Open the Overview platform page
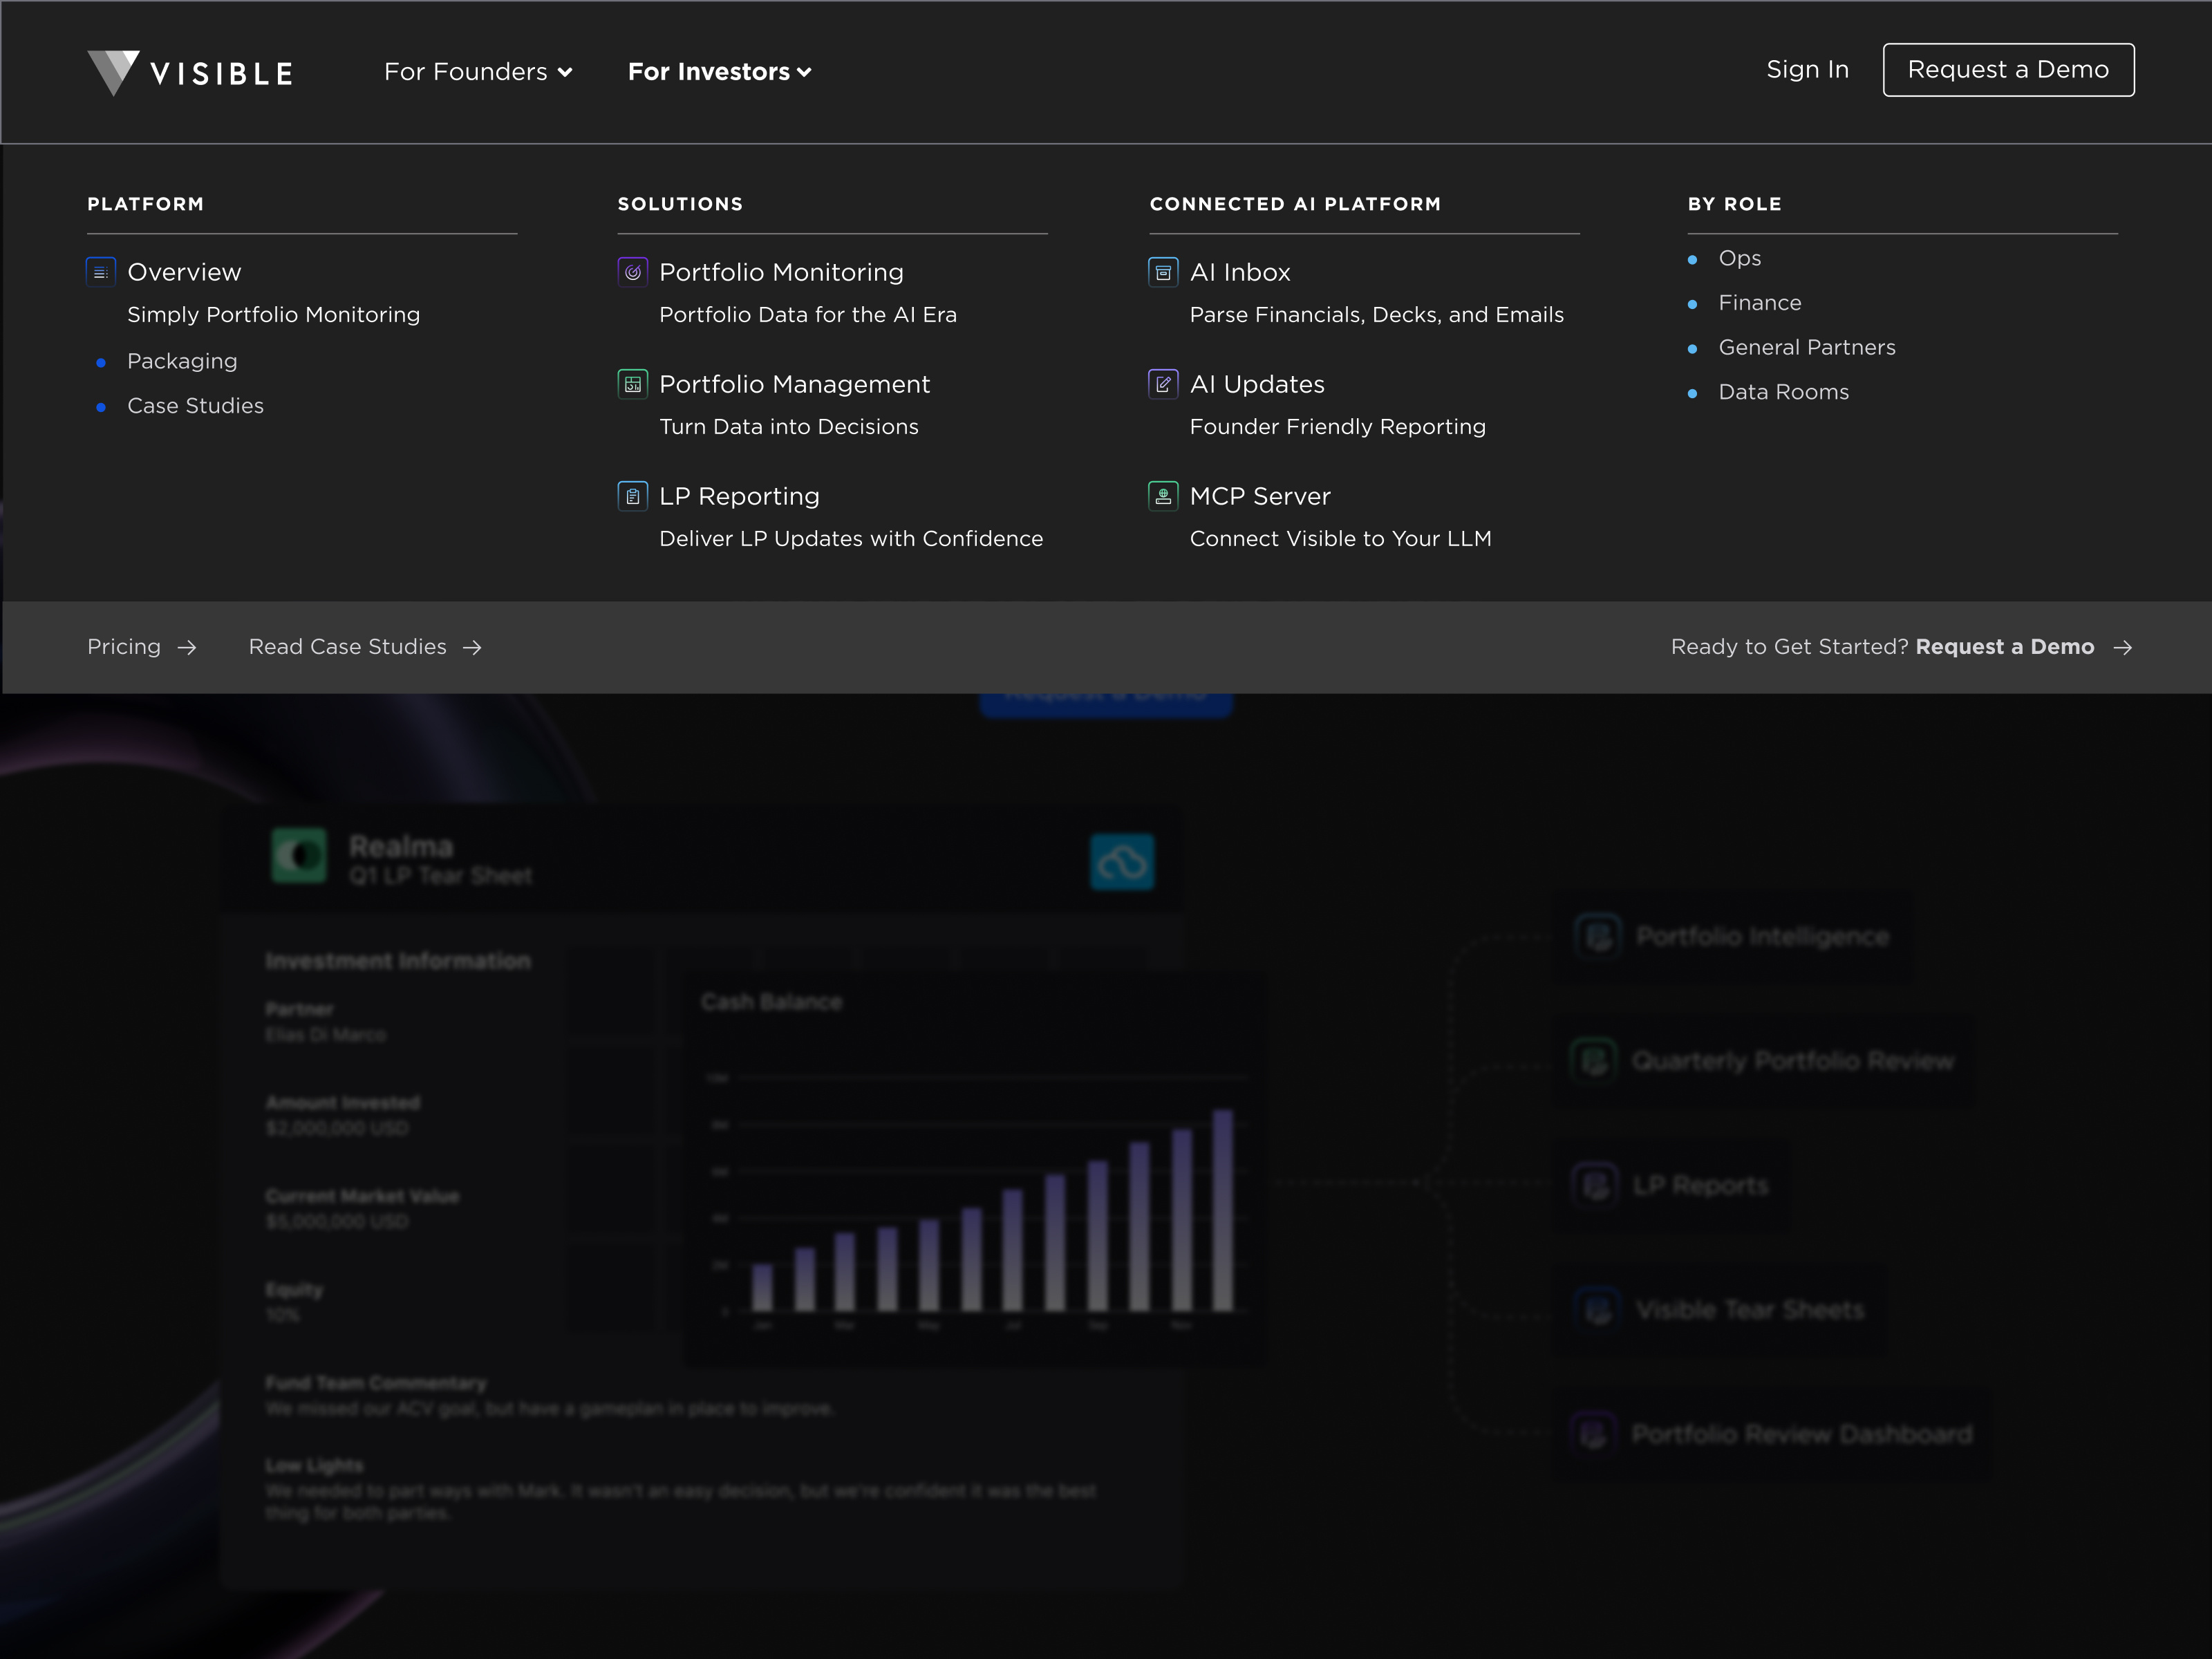 click(x=184, y=272)
